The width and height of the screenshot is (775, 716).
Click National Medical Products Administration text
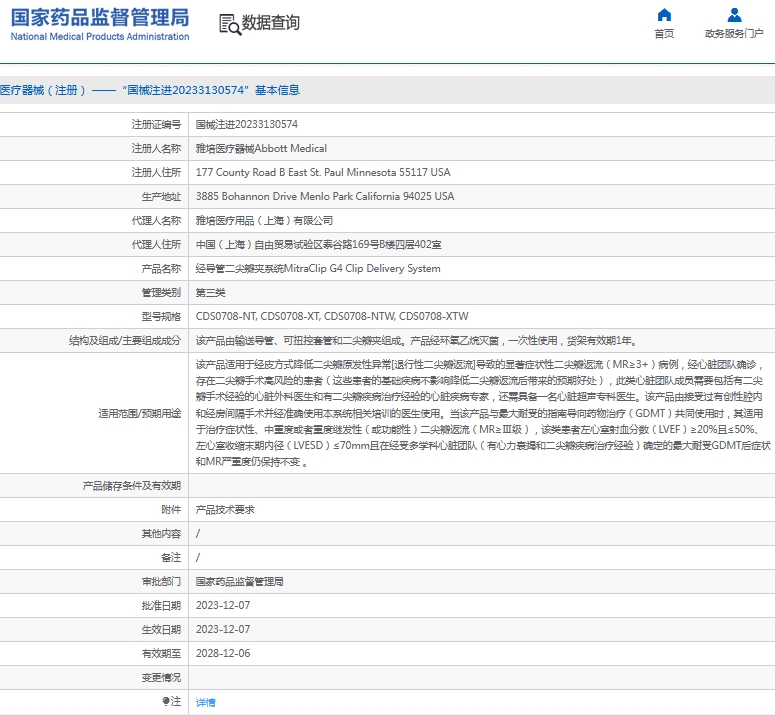100,37
